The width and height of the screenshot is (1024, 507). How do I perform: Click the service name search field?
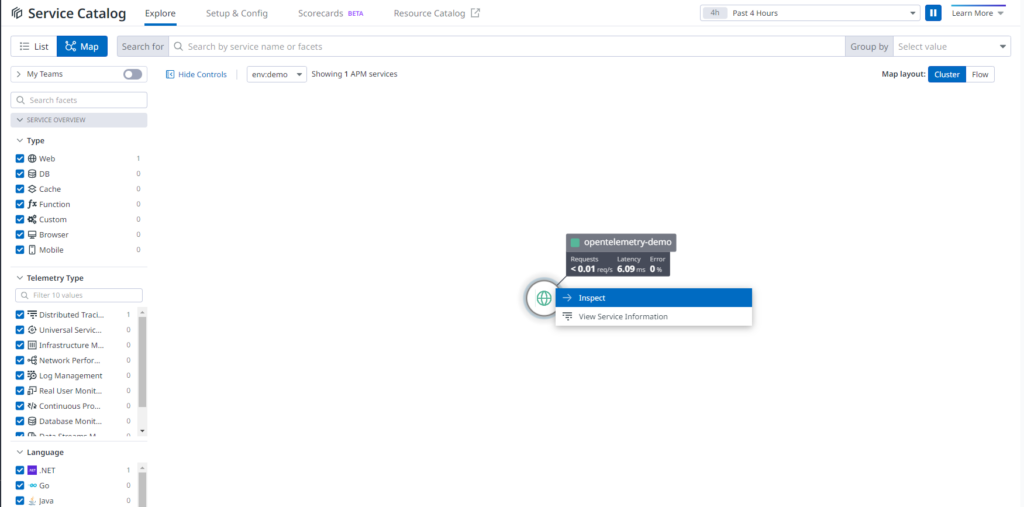point(507,46)
